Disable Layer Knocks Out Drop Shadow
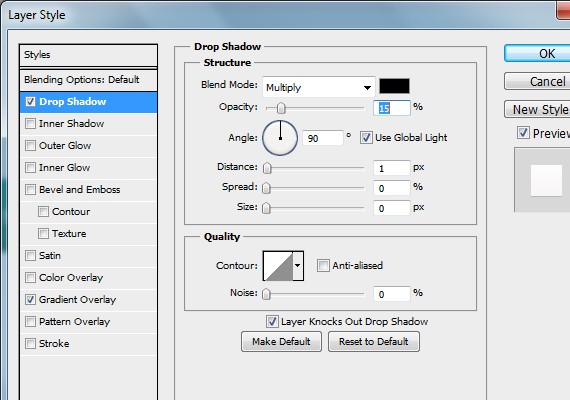This screenshot has width=570, height=400. tap(272, 321)
